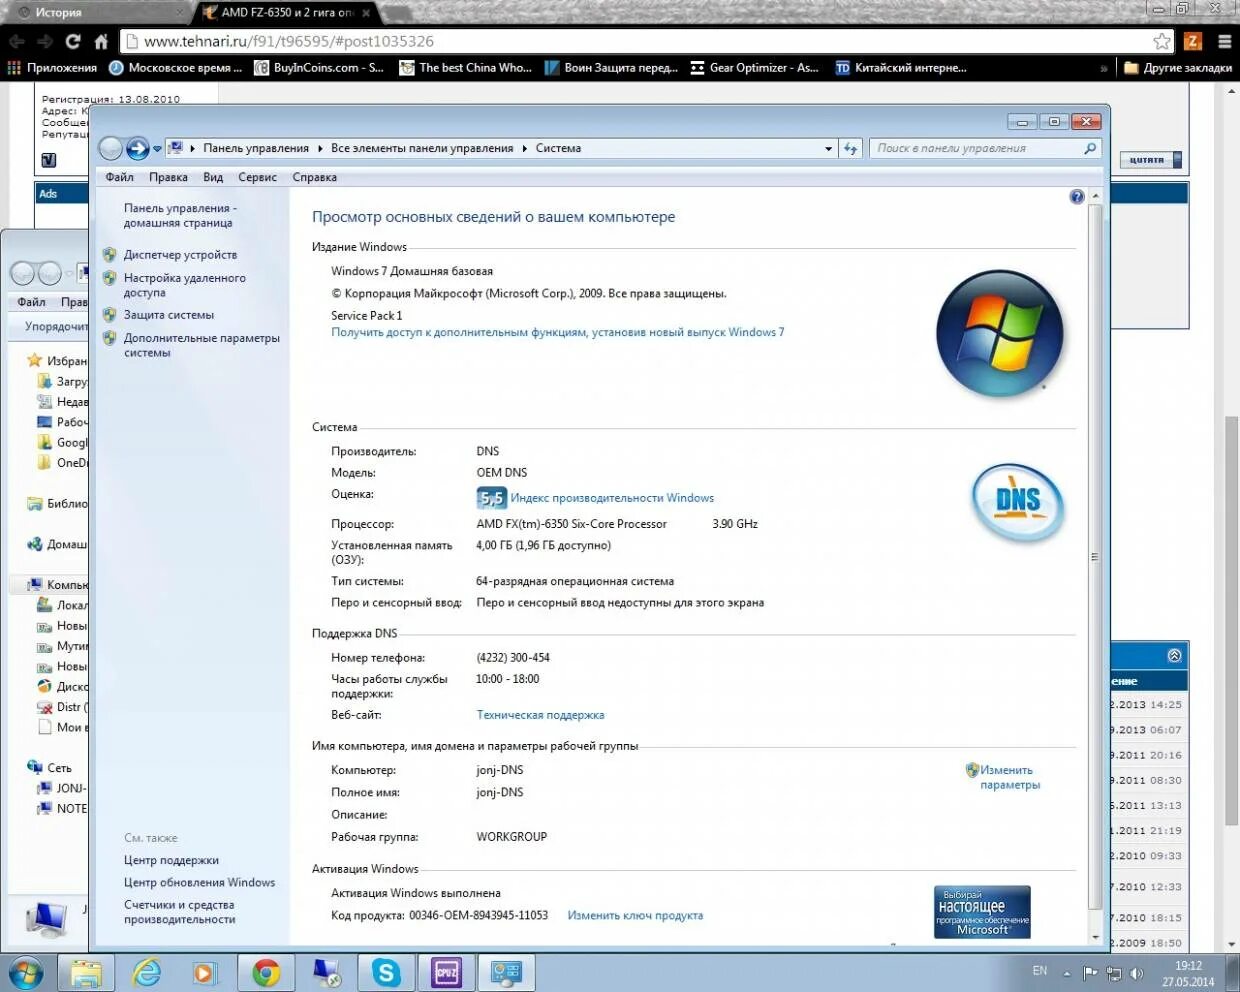Open help with blue question mark icon
1240x992 pixels.
click(x=1077, y=197)
